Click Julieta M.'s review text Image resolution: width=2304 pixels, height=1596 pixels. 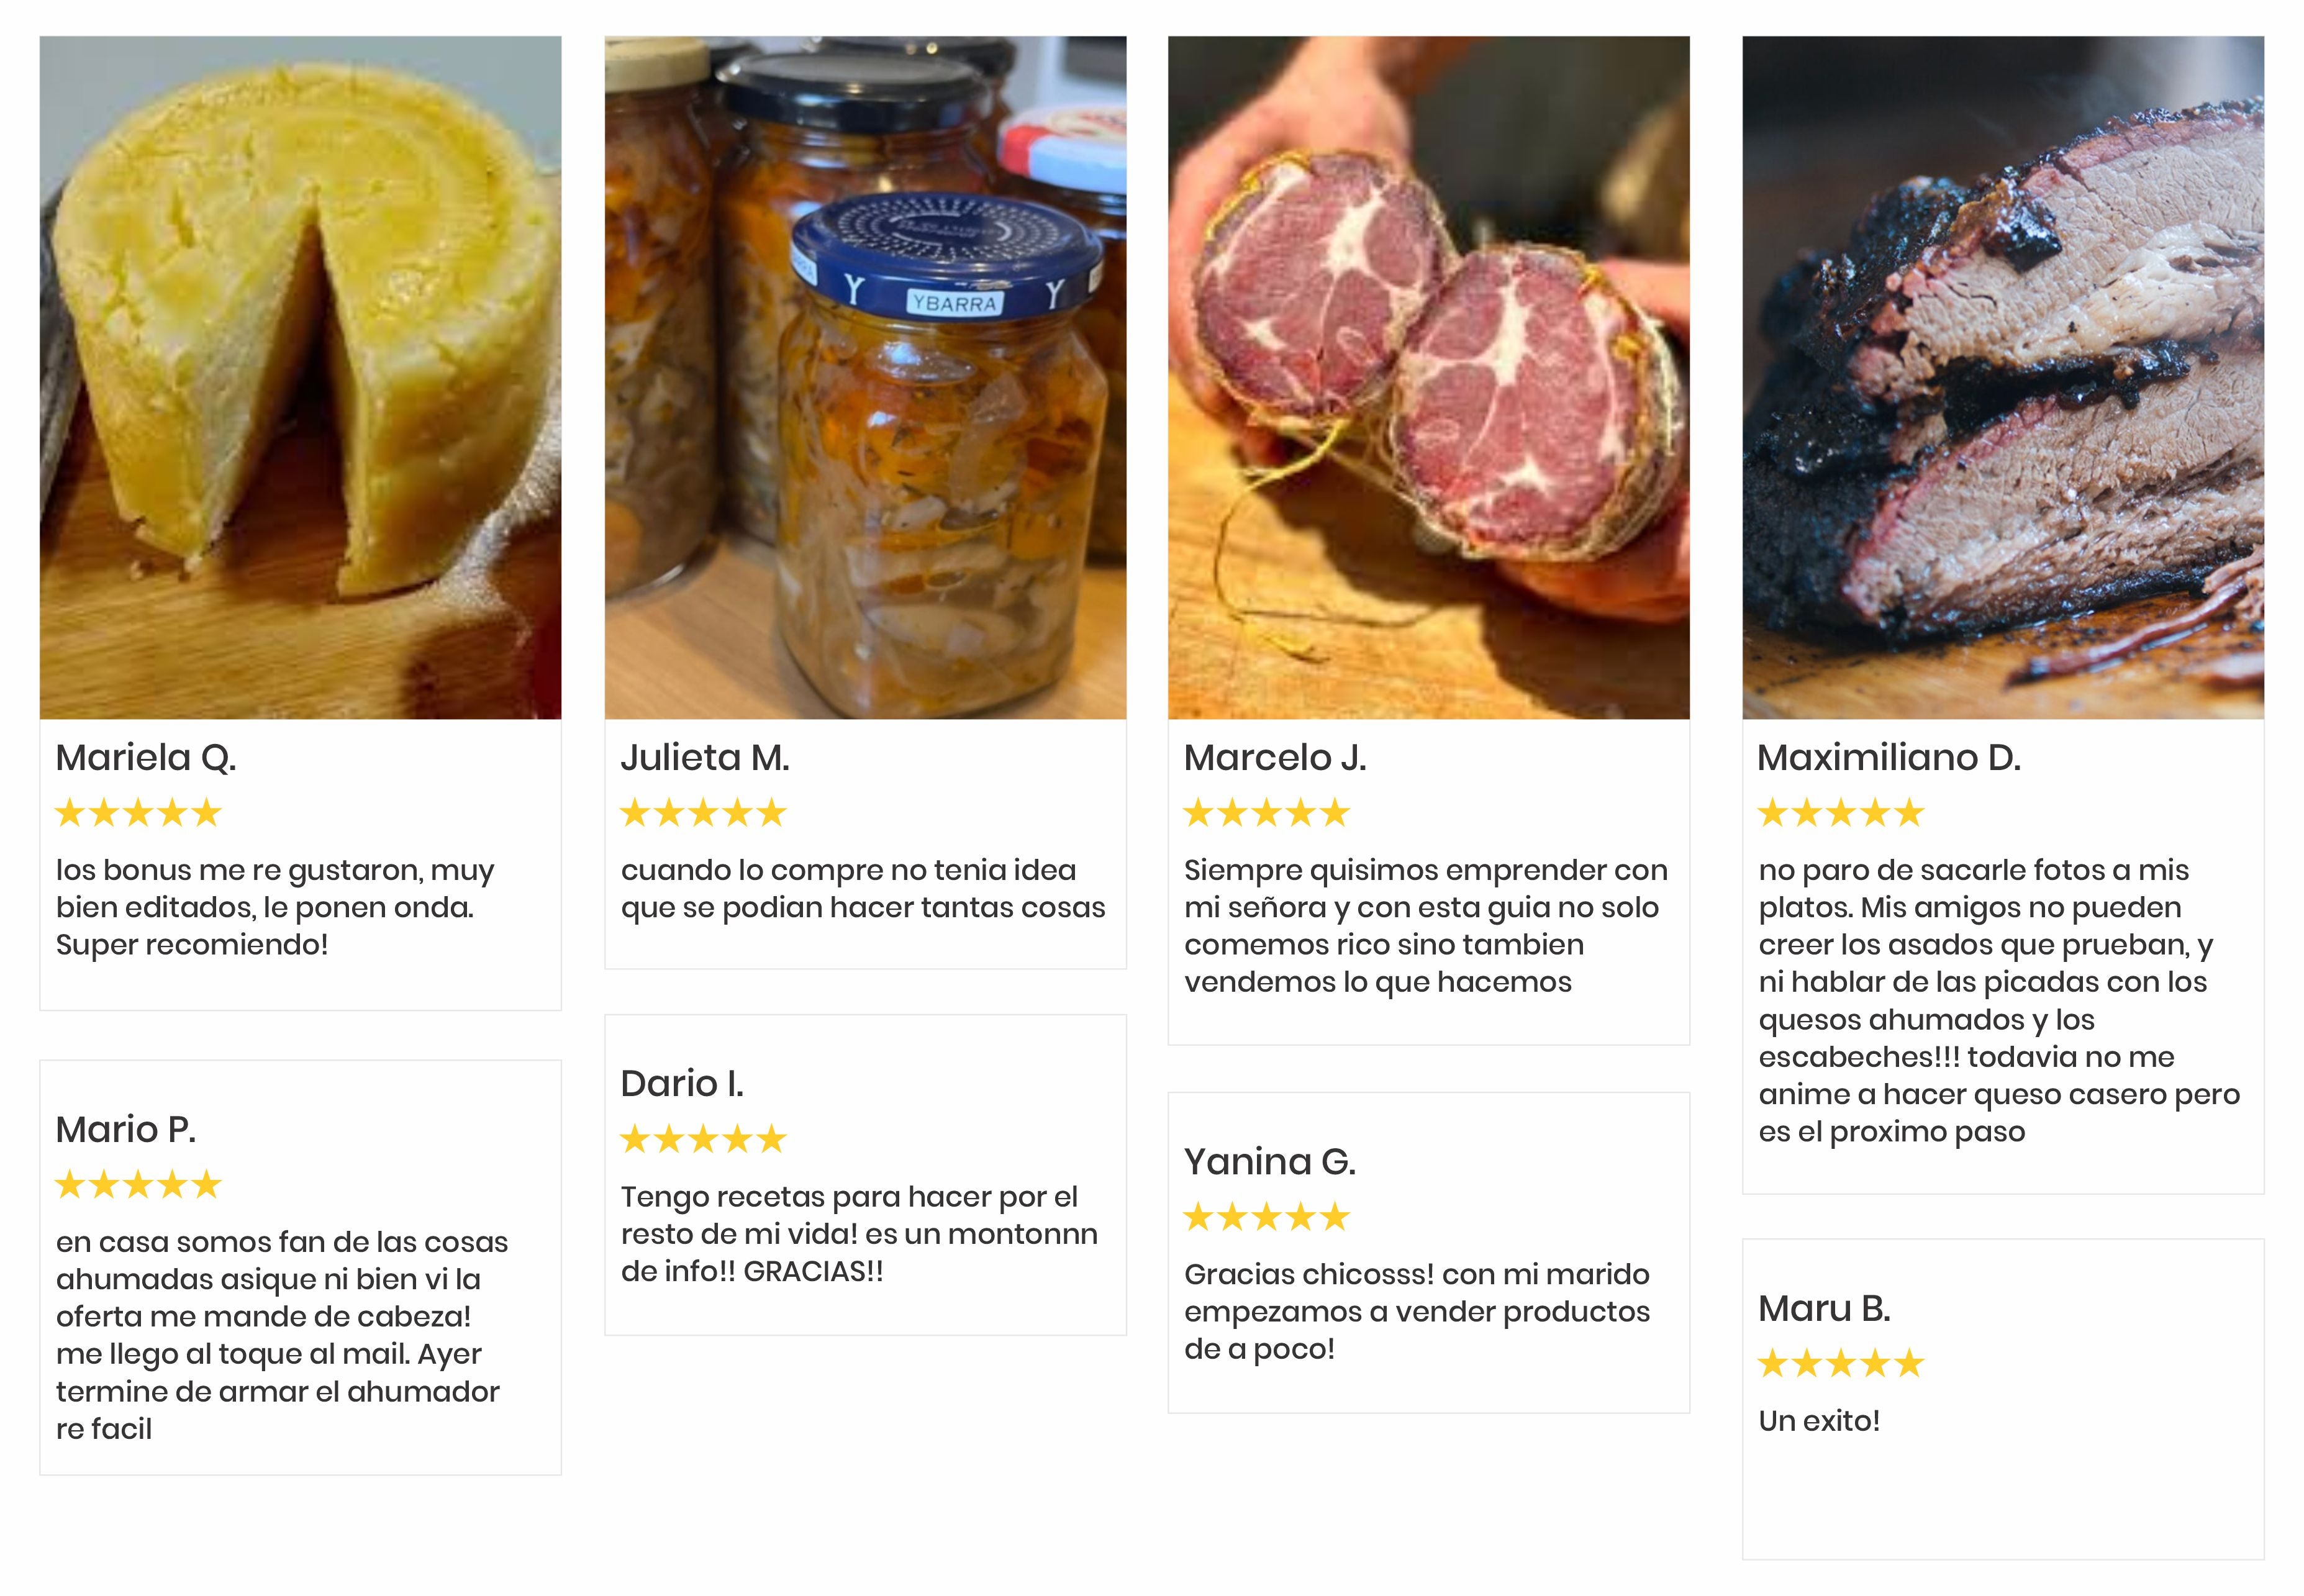(863, 889)
